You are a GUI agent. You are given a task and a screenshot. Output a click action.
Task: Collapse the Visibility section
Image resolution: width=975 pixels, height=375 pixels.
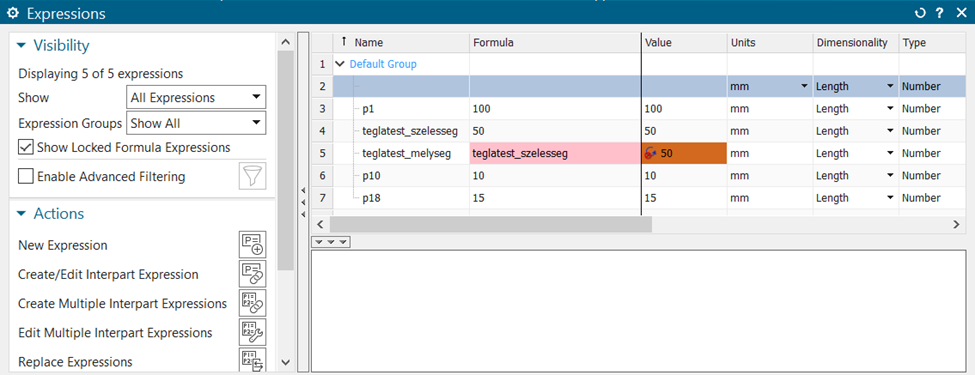pyautogui.click(x=22, y=45)
